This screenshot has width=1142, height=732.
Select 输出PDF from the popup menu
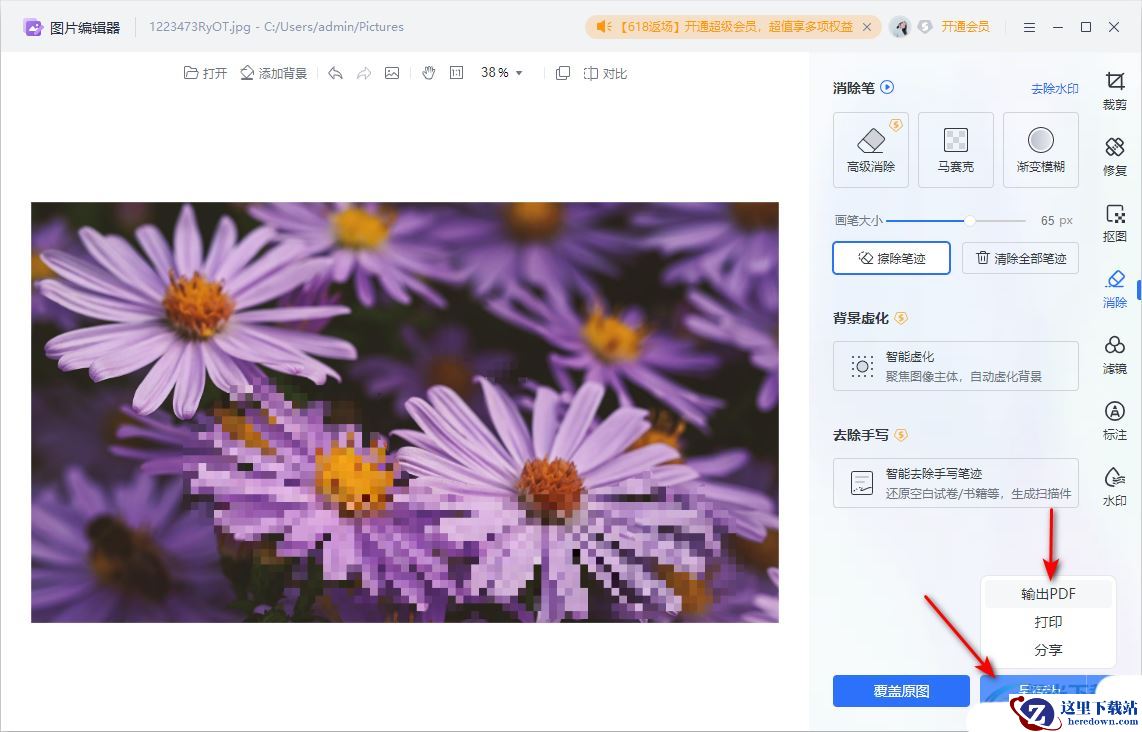1048,594
